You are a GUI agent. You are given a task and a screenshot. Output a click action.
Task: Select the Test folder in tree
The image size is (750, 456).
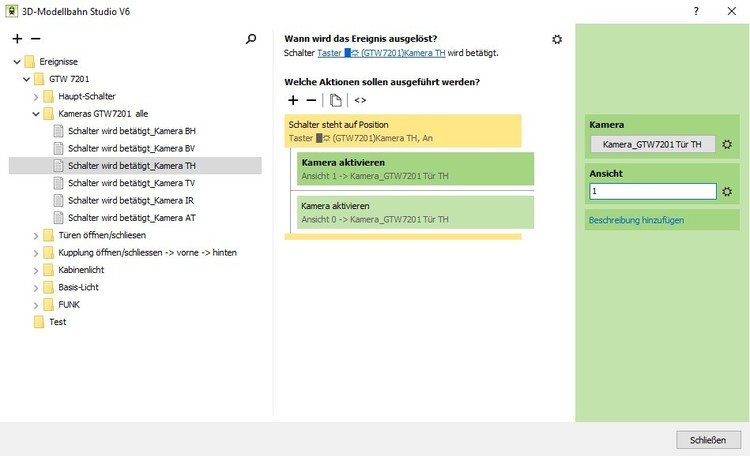[x=57, y=322]
